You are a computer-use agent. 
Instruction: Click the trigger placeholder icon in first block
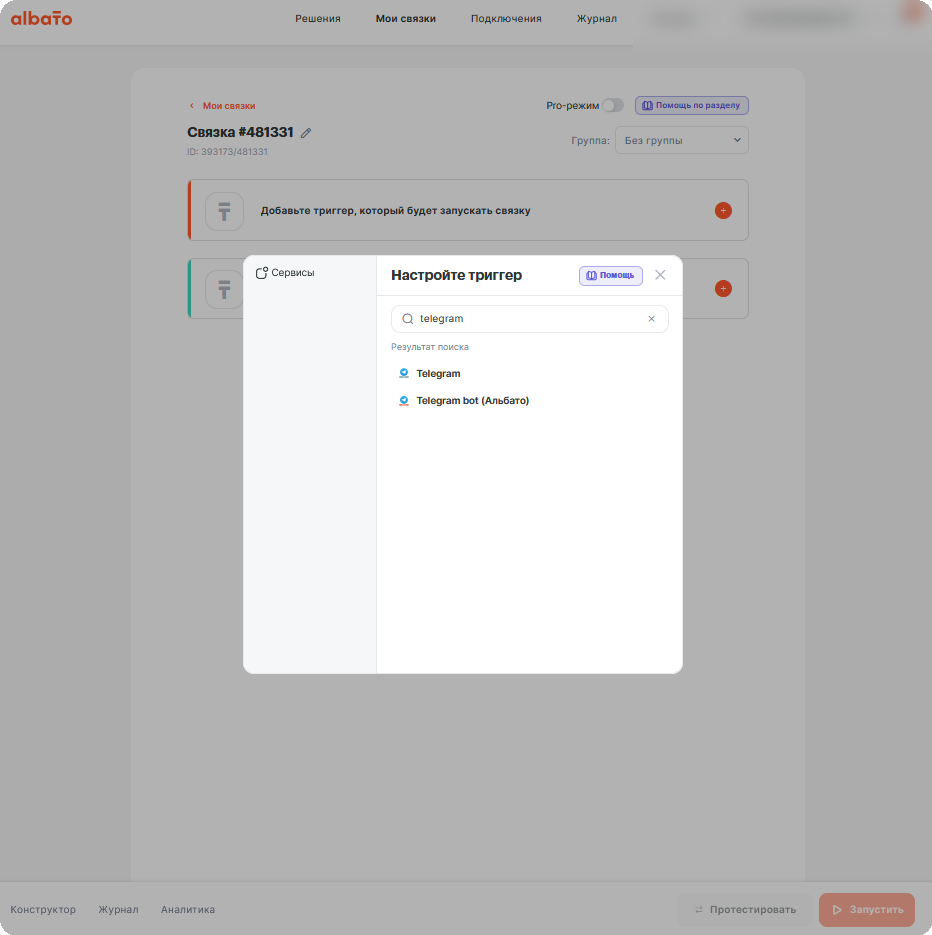(224, 211)
